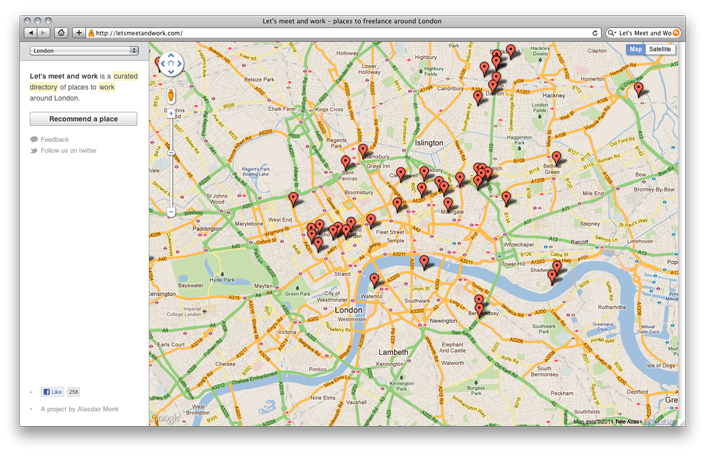Pan the map right with the pan control
This screenshot has width=705, height=456.
[x=179, y=63]
